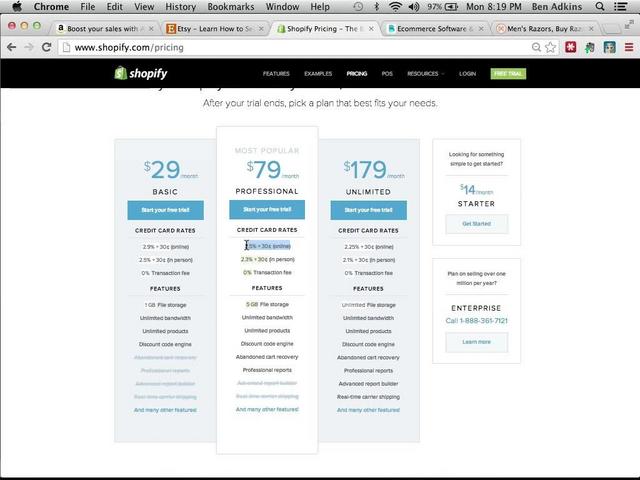Click the clock showing Mon 8:19 PM
Image resolution: width=640 pixels, height=480 pixels.
494,7
